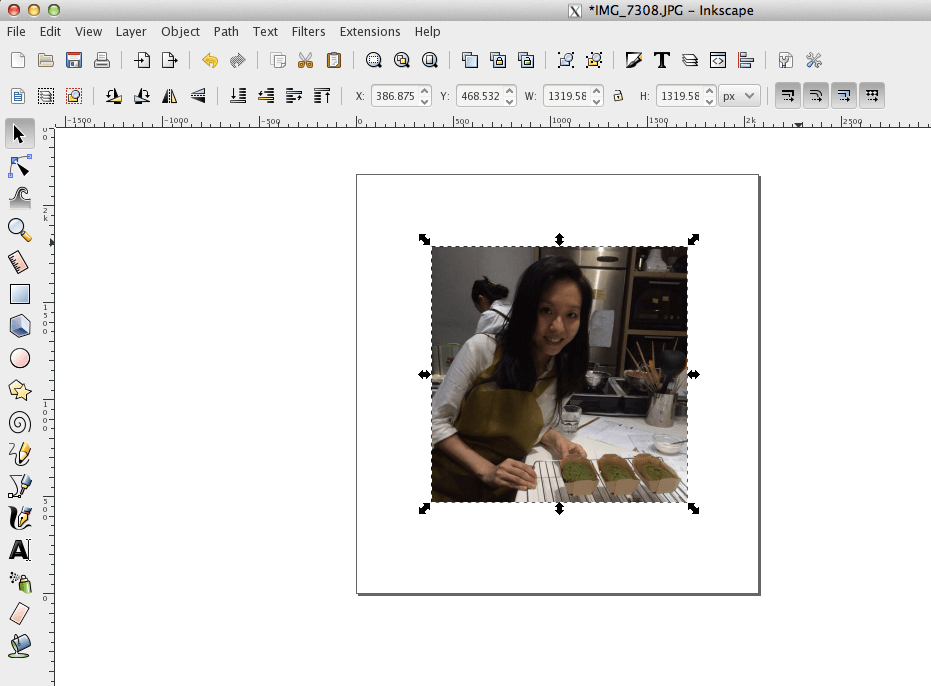Open the File menu
This screenshot has width=931, height=686.
[16, 31]
